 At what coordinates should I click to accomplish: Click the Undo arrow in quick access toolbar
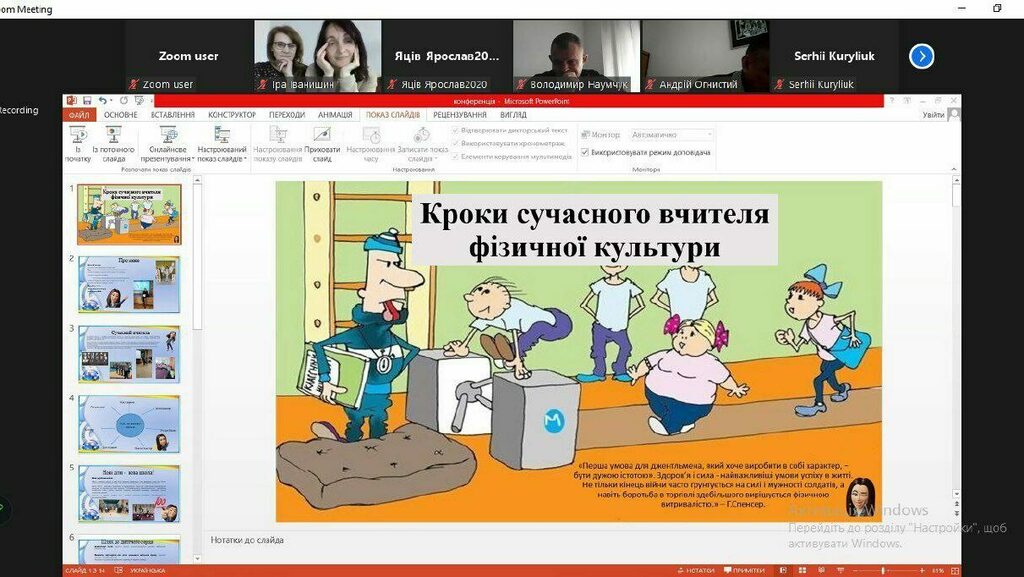click(x=104, y=100)
